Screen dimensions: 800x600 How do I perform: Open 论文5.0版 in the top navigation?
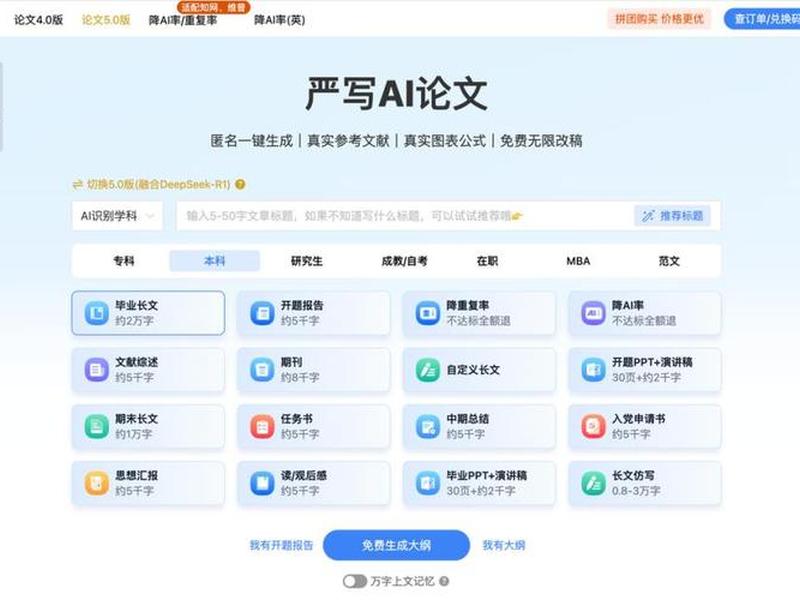[x=106, y=20]
